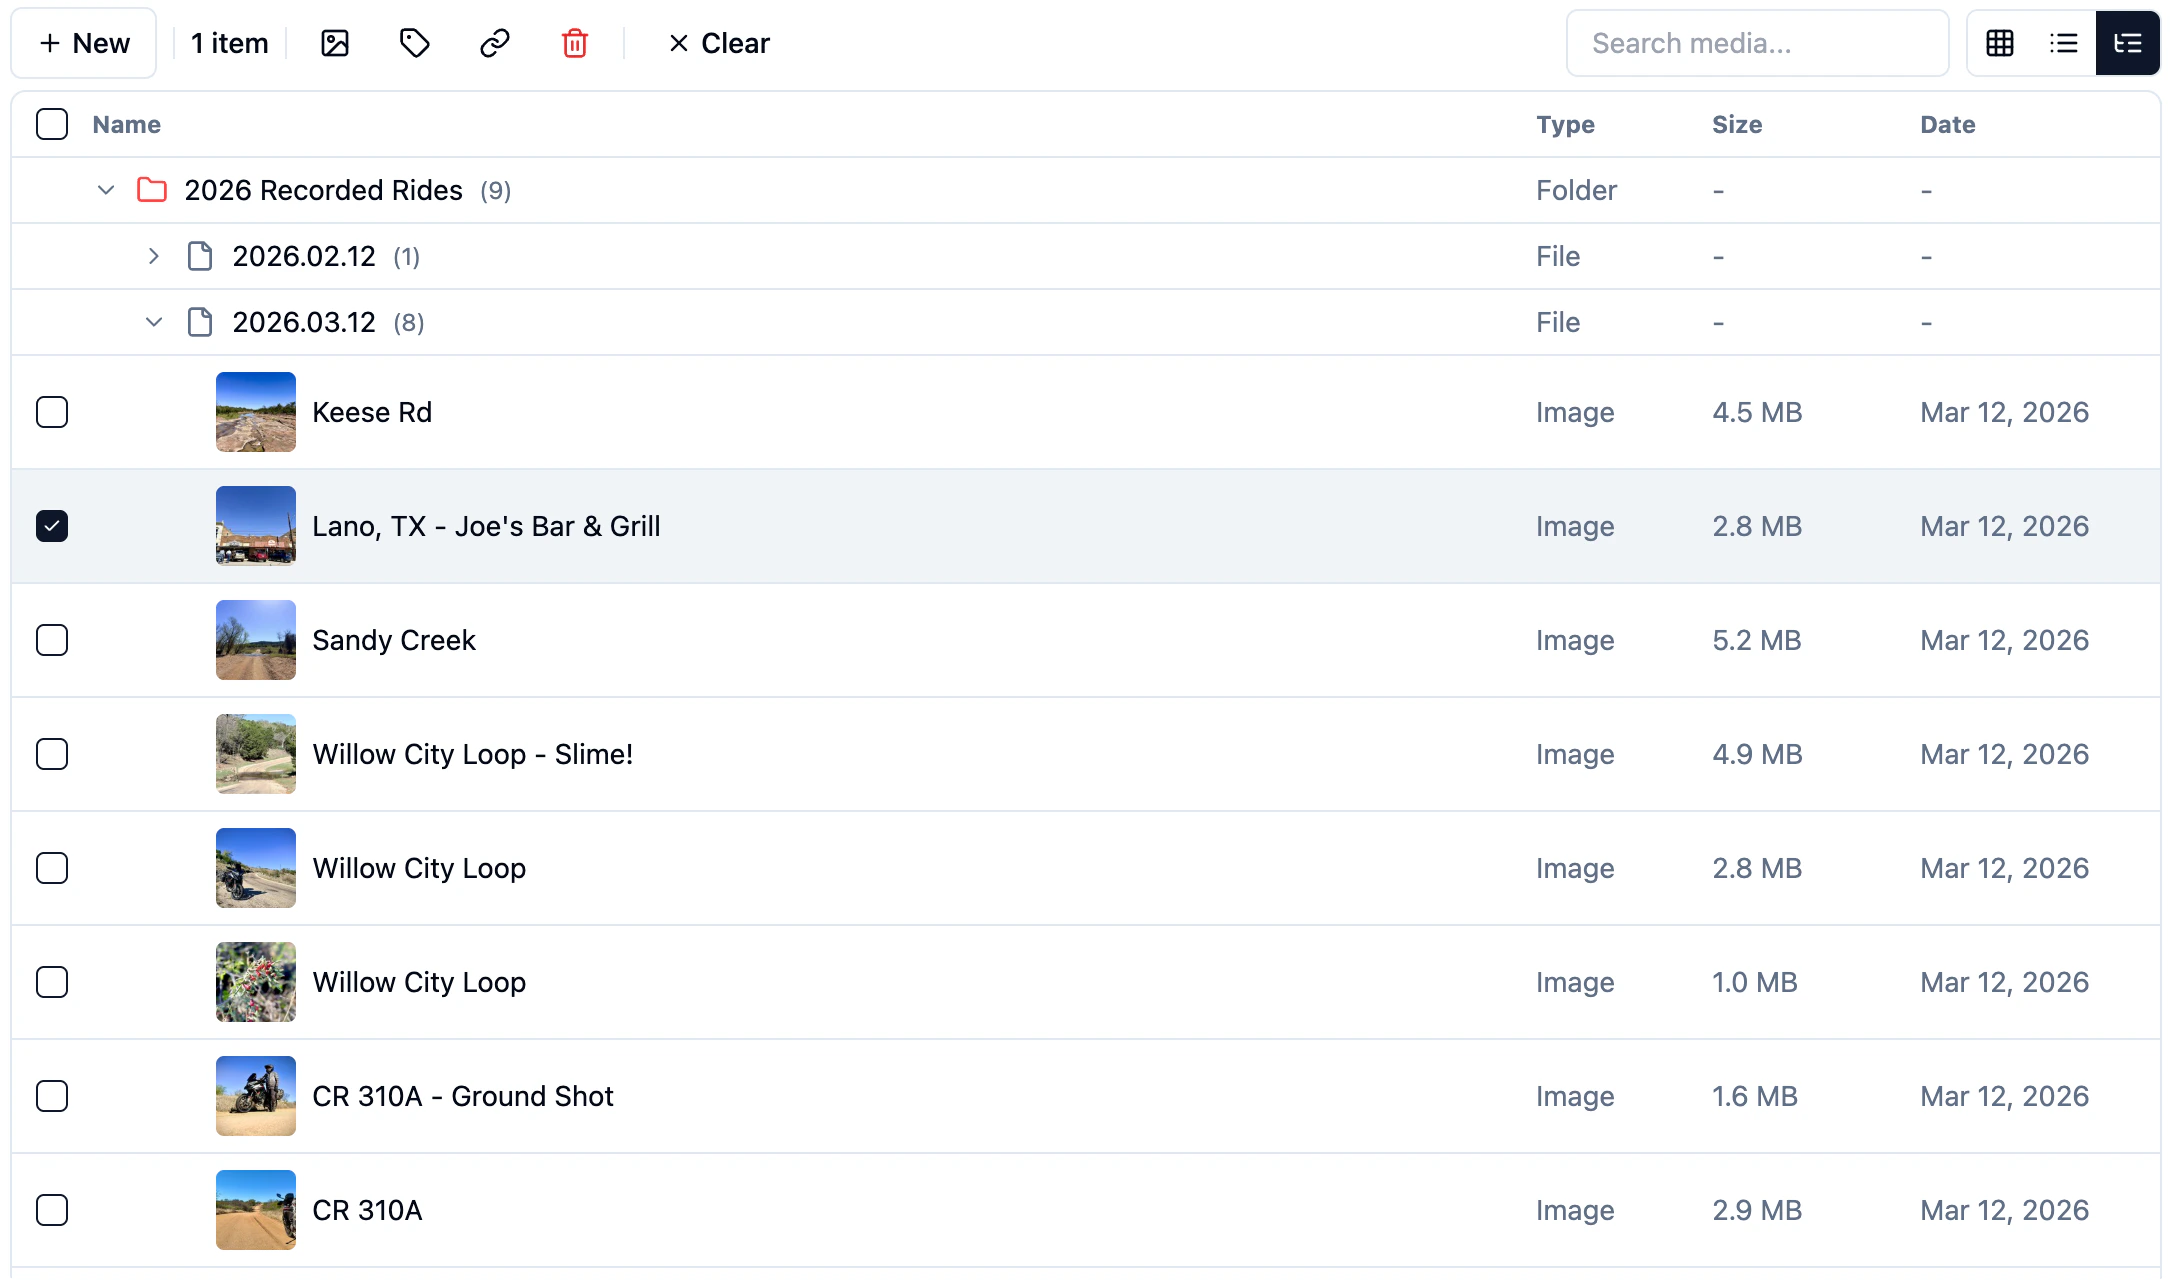Delete selected item with trash icon
This screenshot has height=1280, width=2174.
pos(574,43)
